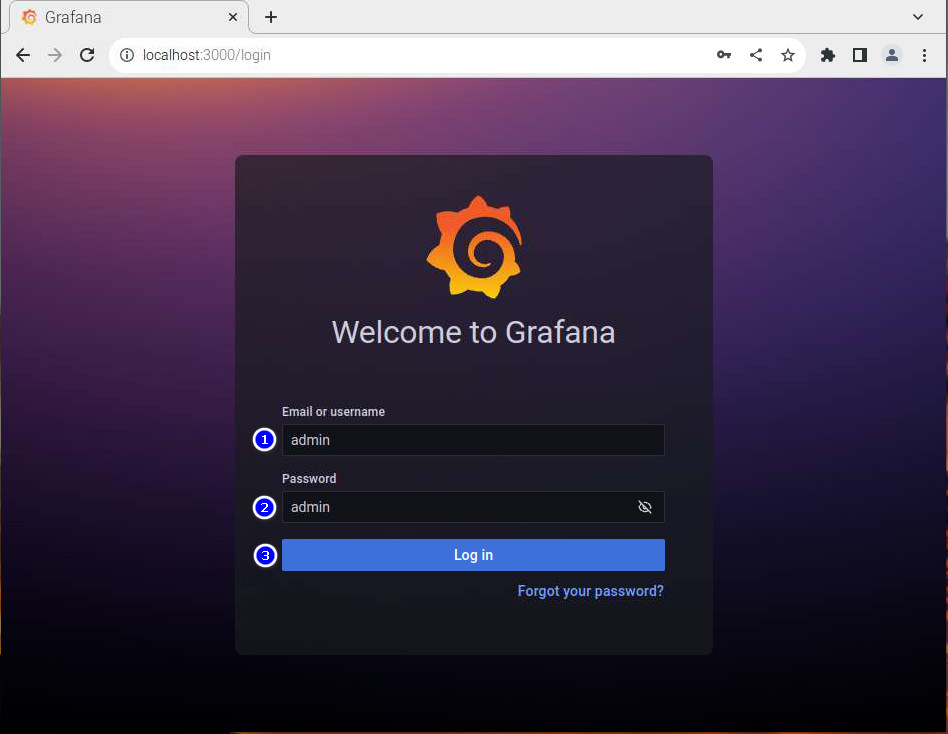Go back using the browser back arrow
The height and width of the screenshot is (734, 948).
[23, 55]
